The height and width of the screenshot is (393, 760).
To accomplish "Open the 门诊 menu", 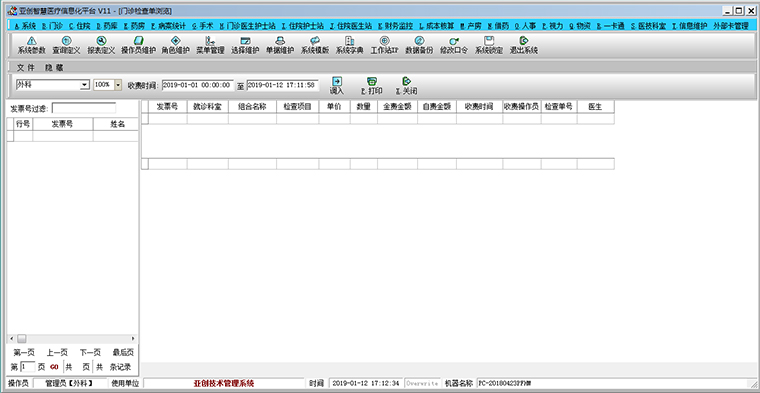I will pyautogui.click(x=53, y=26).
